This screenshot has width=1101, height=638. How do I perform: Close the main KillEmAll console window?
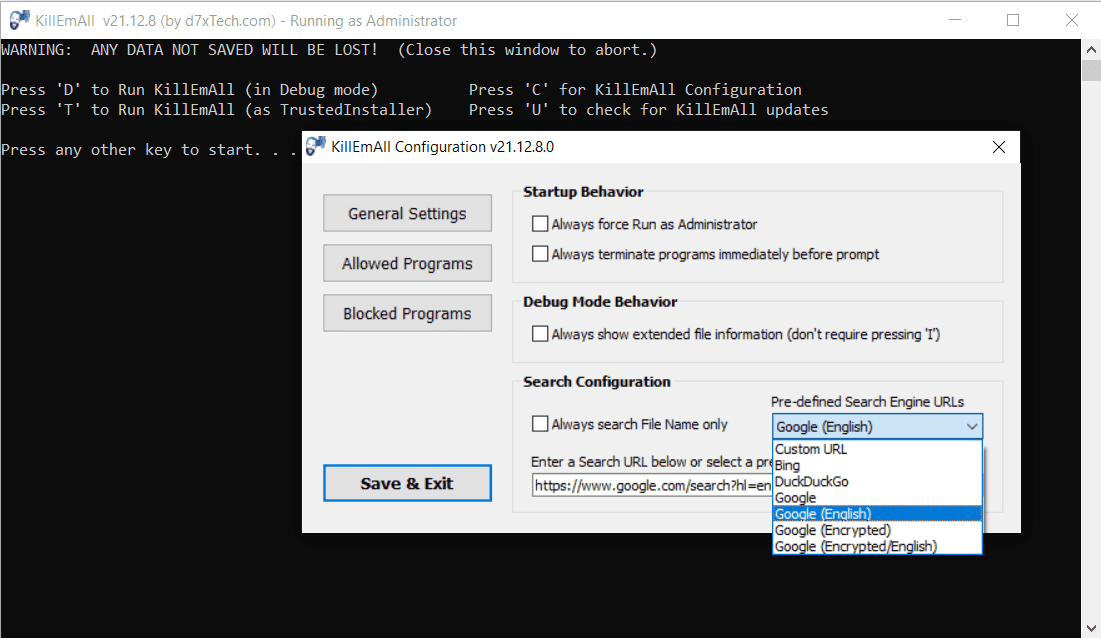[x=1072, y=20]
